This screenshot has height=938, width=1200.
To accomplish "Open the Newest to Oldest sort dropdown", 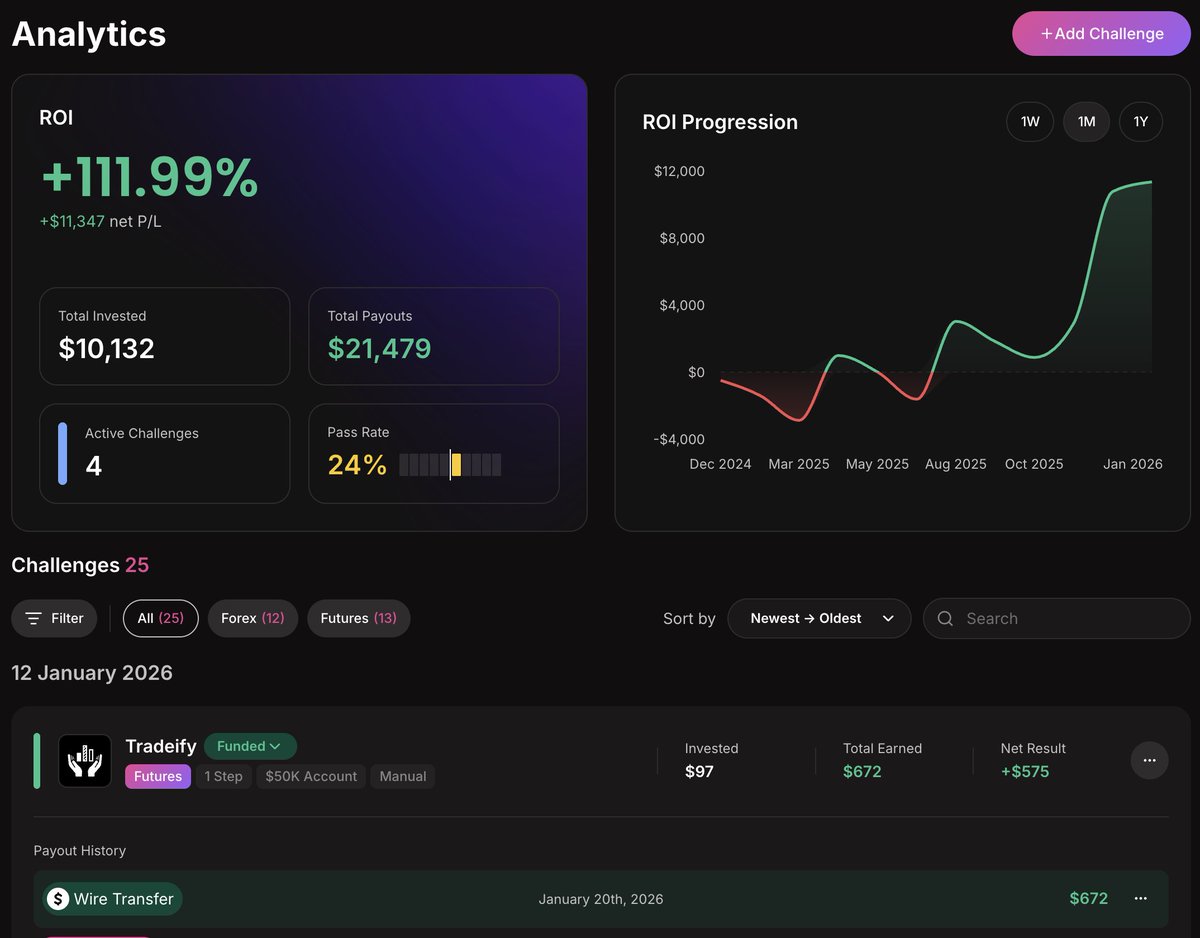I will pyautogui.click(x=819, y=618).
